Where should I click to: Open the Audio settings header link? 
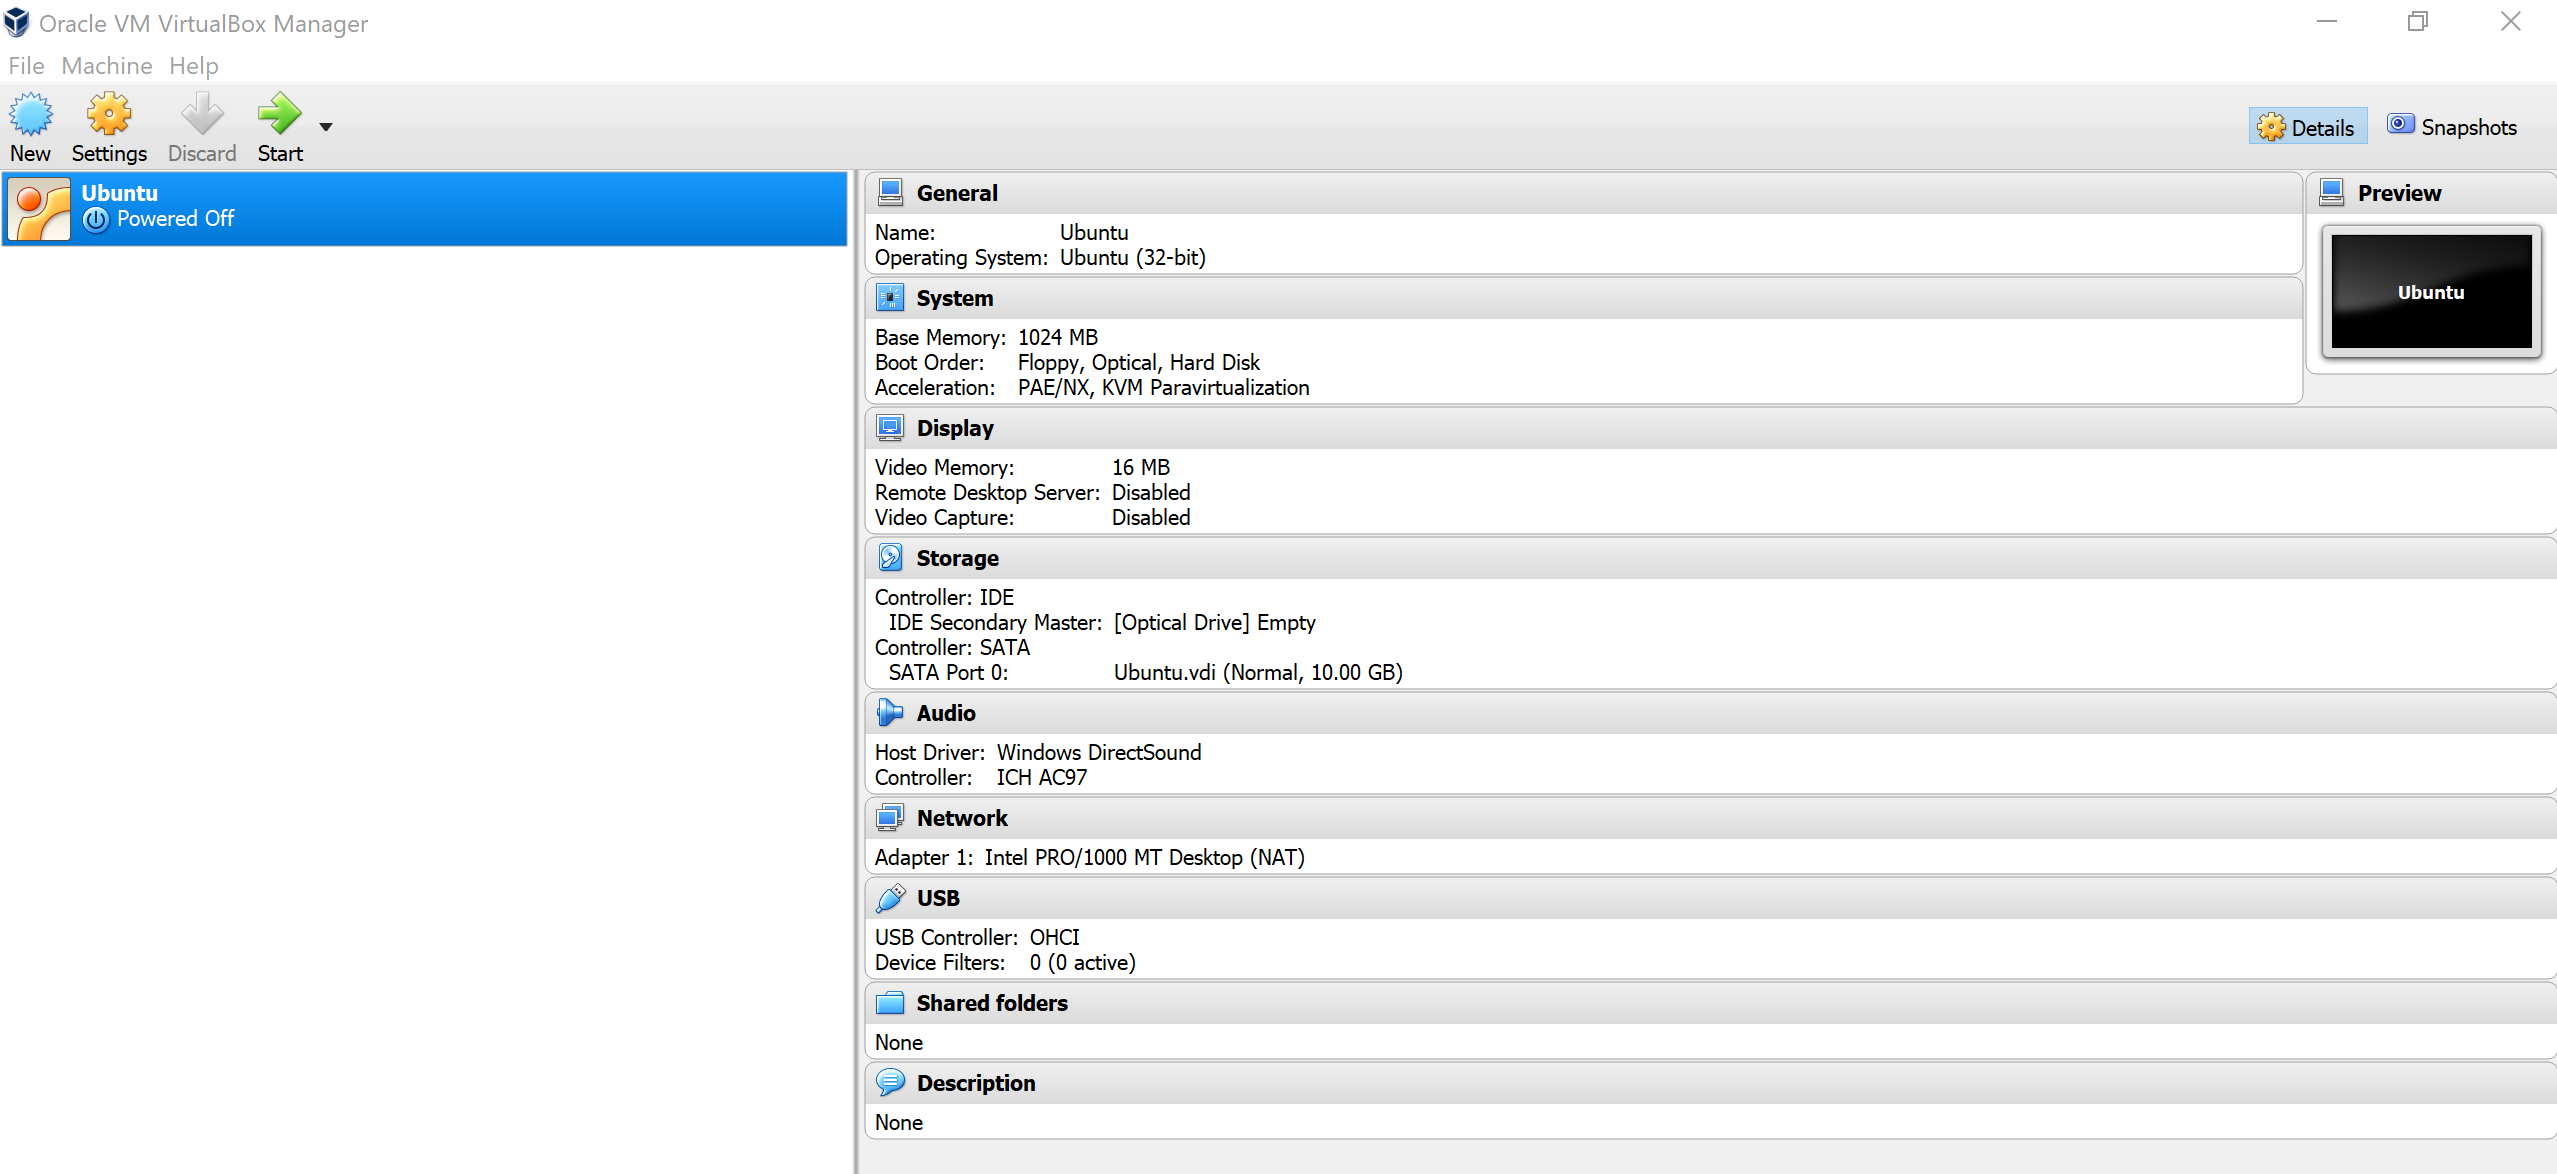946,713
